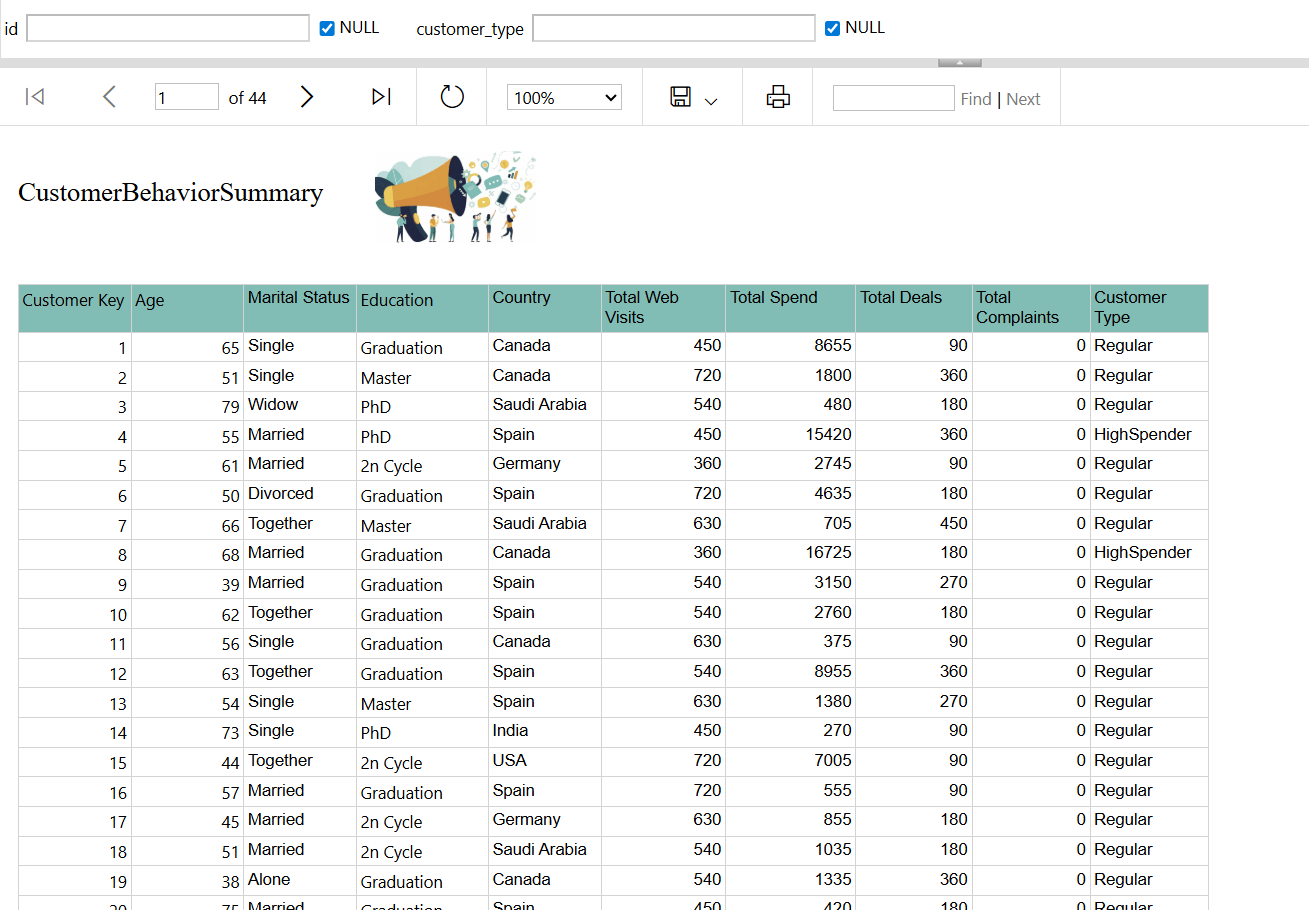The width and height of the screenshot is (1309, 910).
Task: Select the customer_type parameter field
Action: (673, 28)
